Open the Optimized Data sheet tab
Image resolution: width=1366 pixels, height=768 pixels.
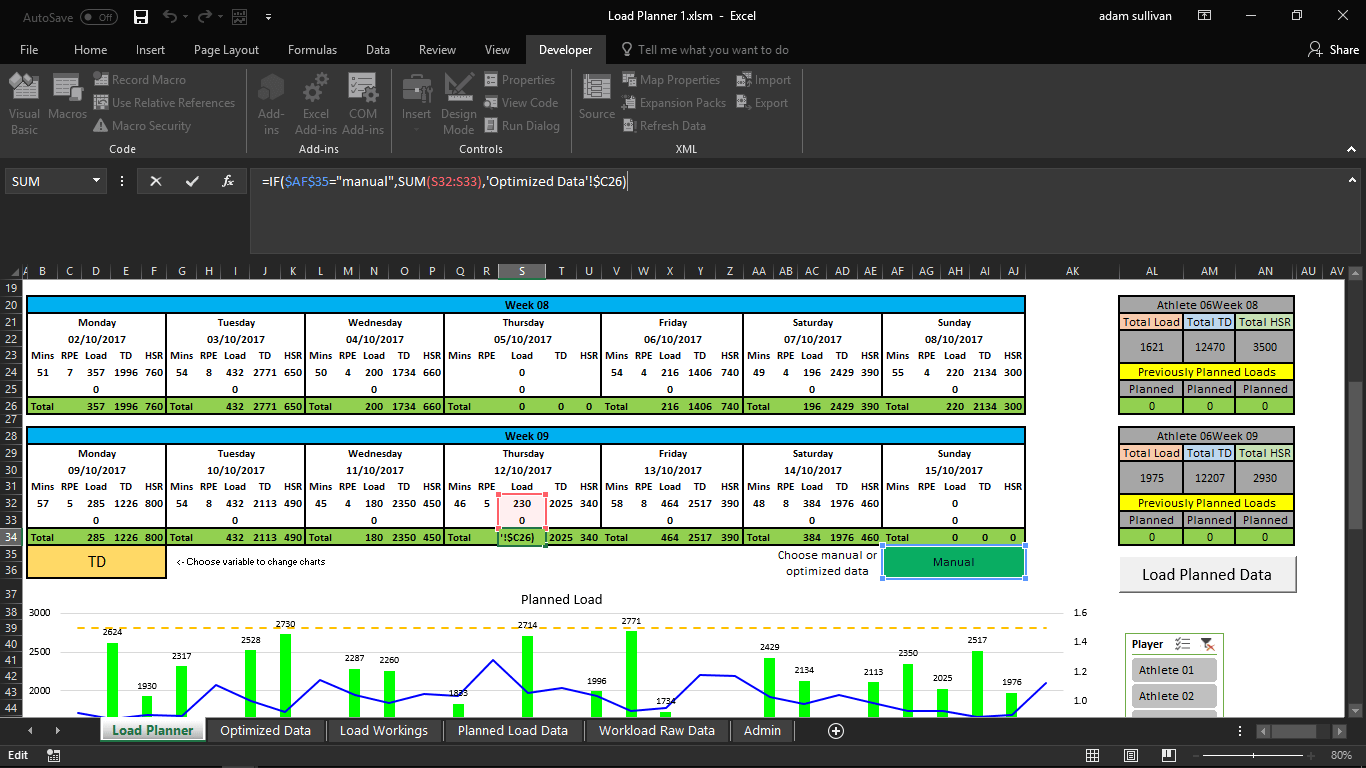(265, 731)
